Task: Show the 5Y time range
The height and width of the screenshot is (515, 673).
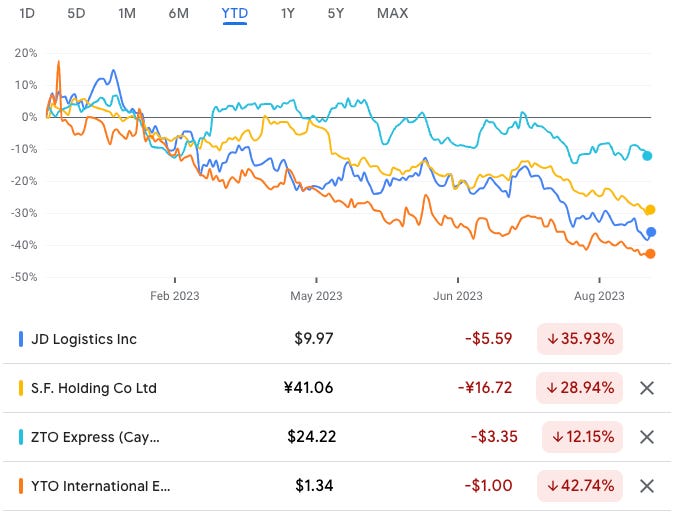Action: pos(336,13)
